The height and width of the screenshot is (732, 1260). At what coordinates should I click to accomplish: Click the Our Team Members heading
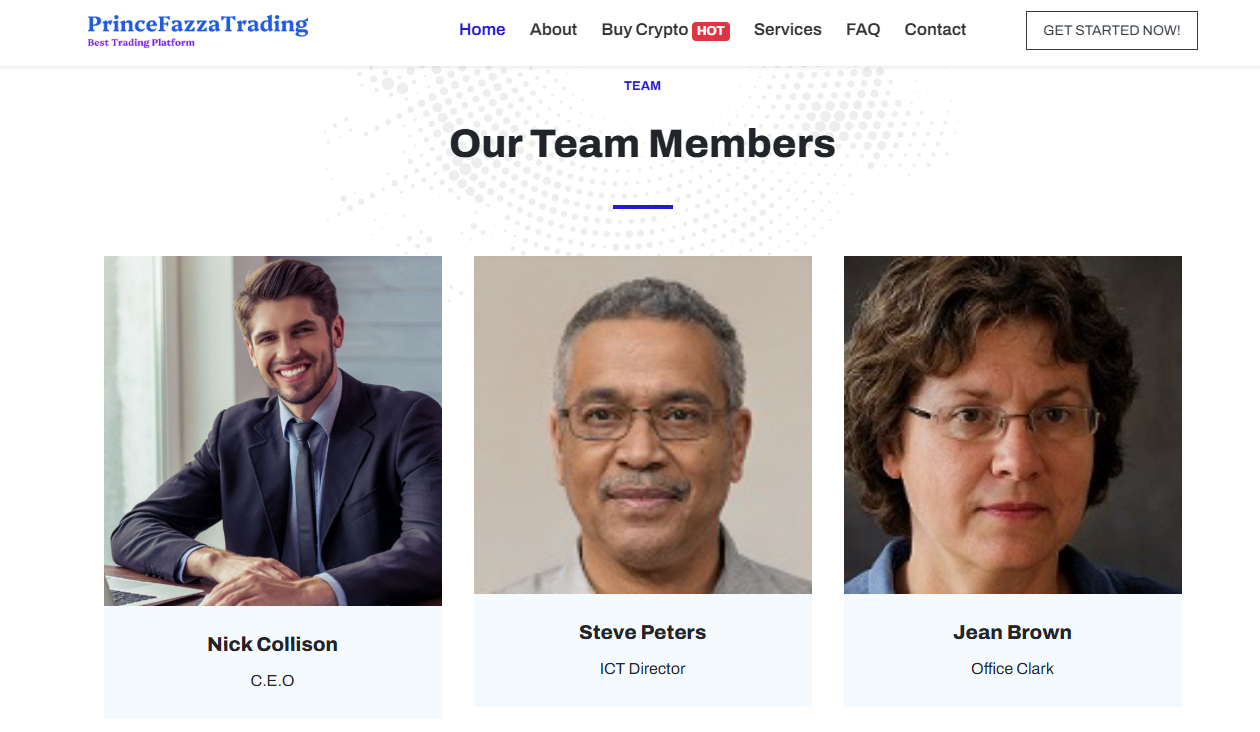coord(642,144)
